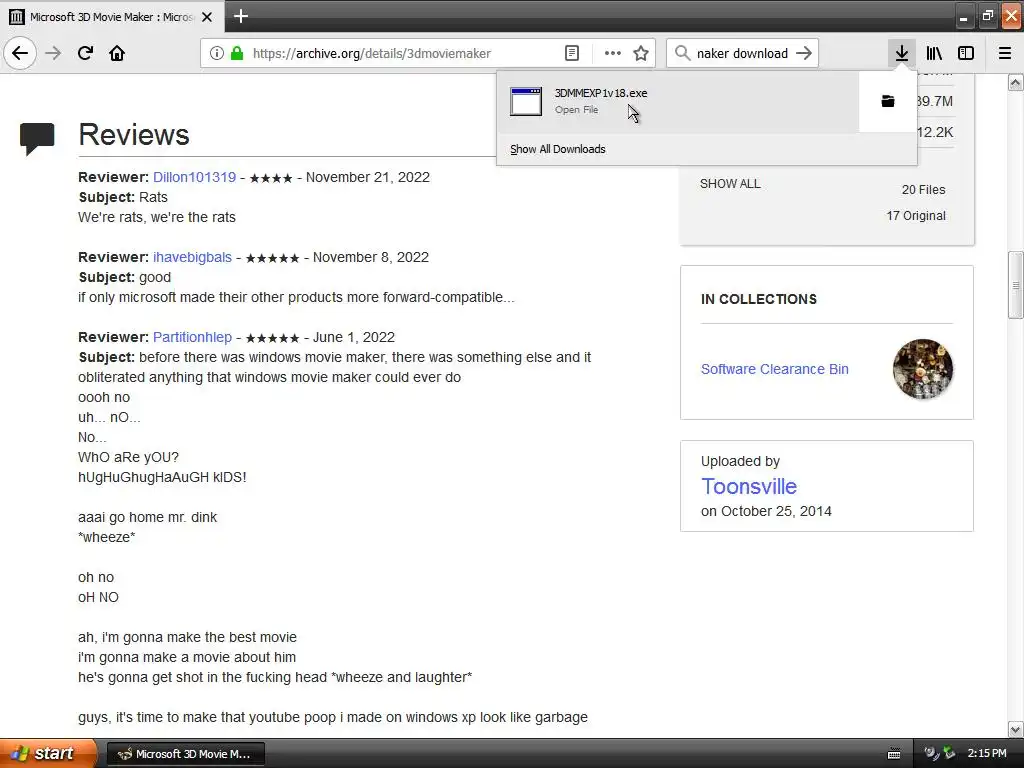The width and height of the screenshot is (1024, 768).
Task: Bookmark this page with the star
Action: click(641, 54)
